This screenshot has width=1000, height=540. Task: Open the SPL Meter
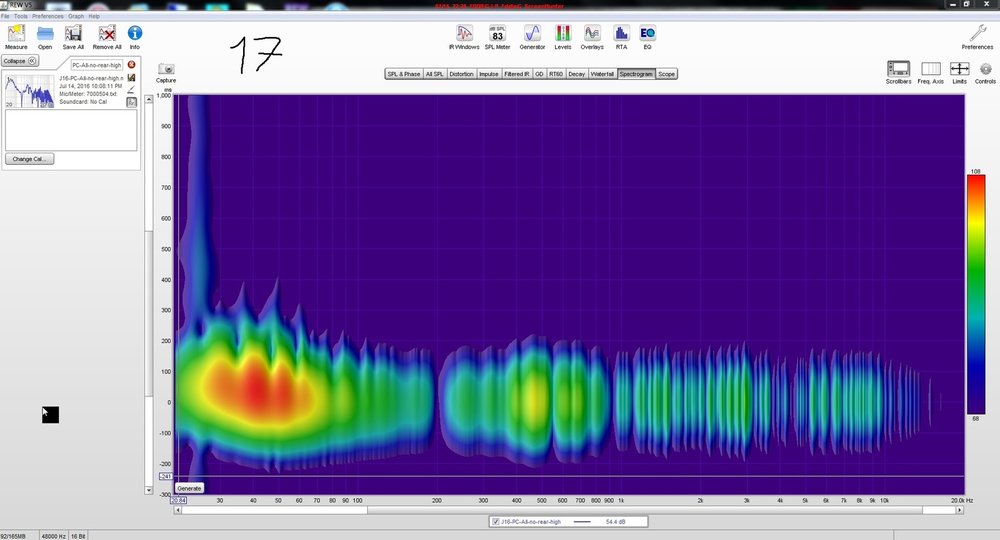[x=497, y=34]
